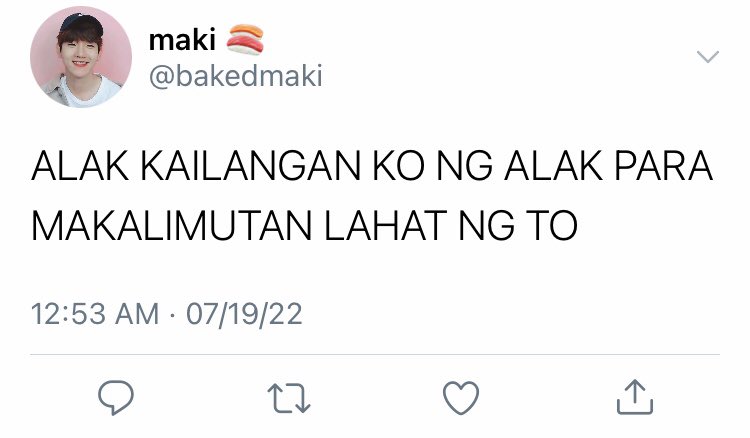This screenshot has width=750, height=438.
Task: Click the 12:53 AM time stamp
Action: (x=95, y=314)
